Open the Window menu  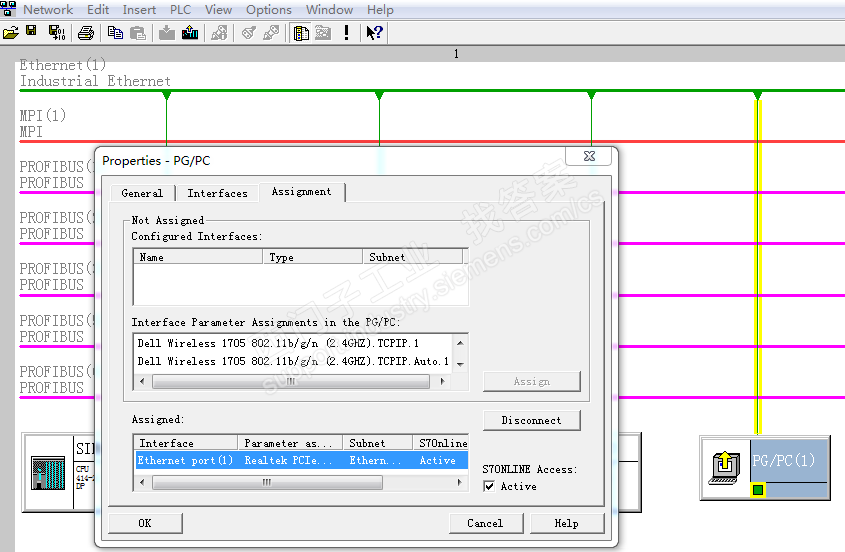[329, 10]
